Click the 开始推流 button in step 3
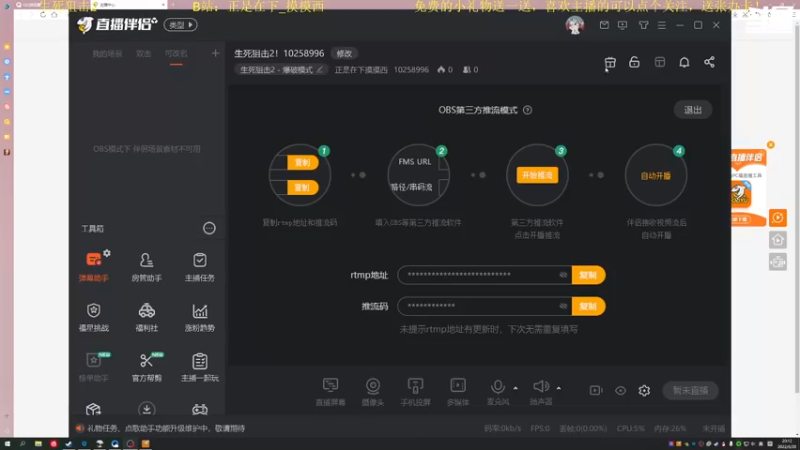Viewport: 800px width, 450px height. point(537,175)
